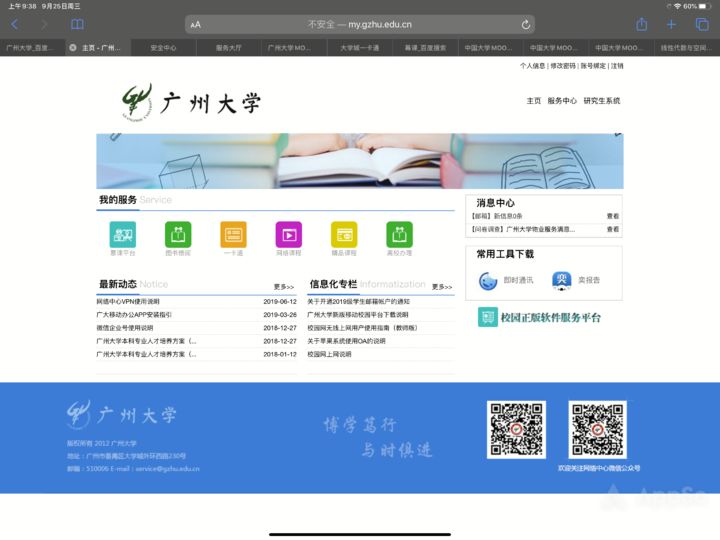Image resolution: width=720 pixels, height=540 pixels.
Task: Open notice 微信企业号使用说明
Action: point(124,328)
